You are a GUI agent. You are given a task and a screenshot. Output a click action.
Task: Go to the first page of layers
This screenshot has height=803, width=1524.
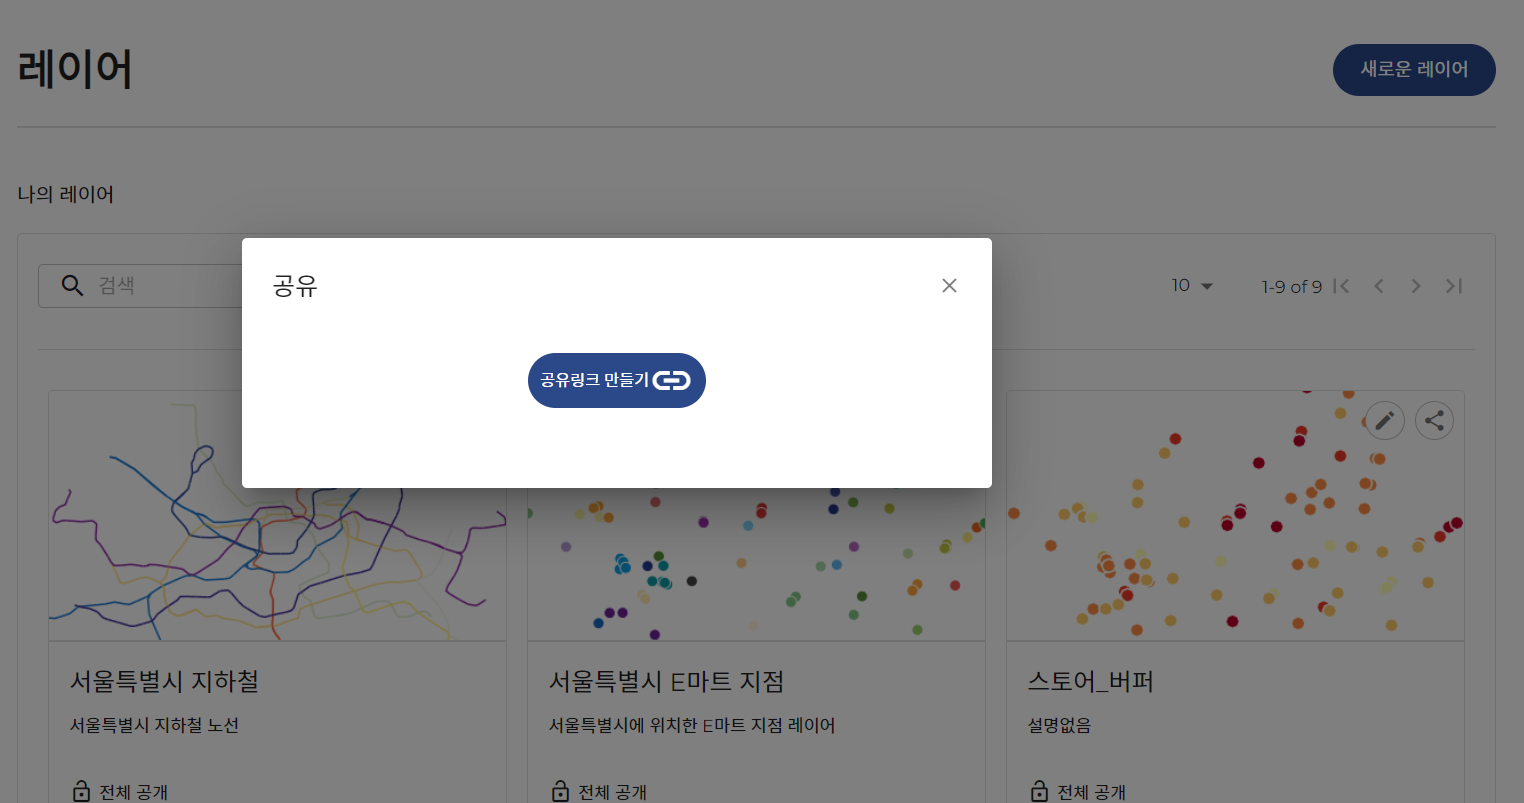(x=1342, y=286)
